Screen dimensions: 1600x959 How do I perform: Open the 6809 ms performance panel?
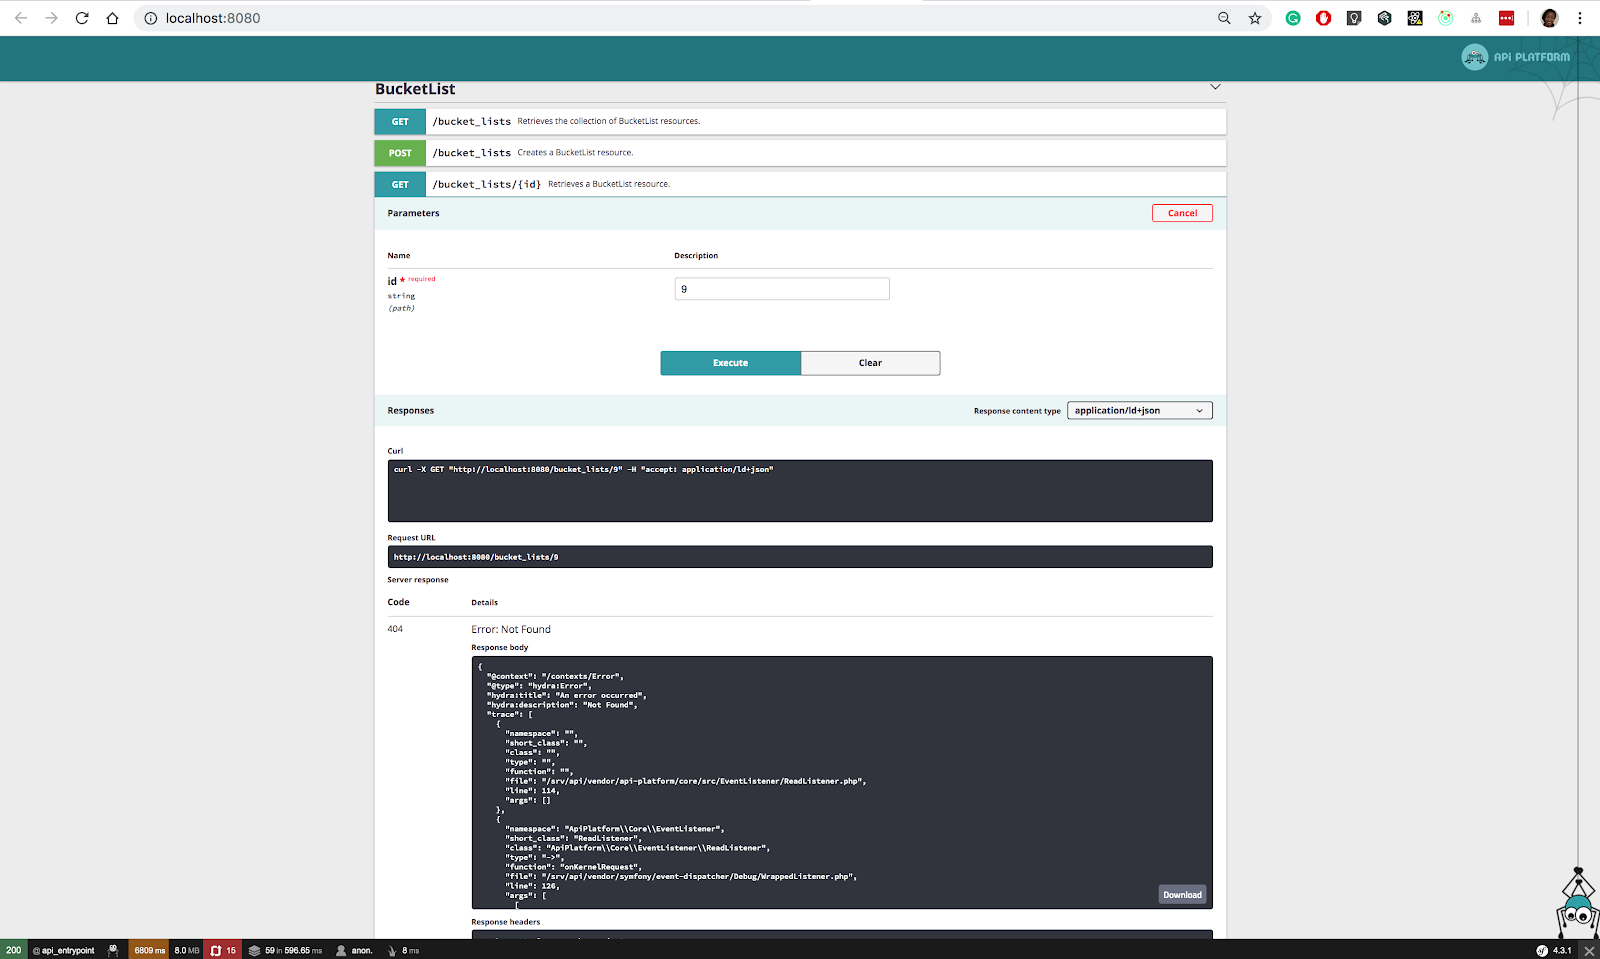point(148,950)
